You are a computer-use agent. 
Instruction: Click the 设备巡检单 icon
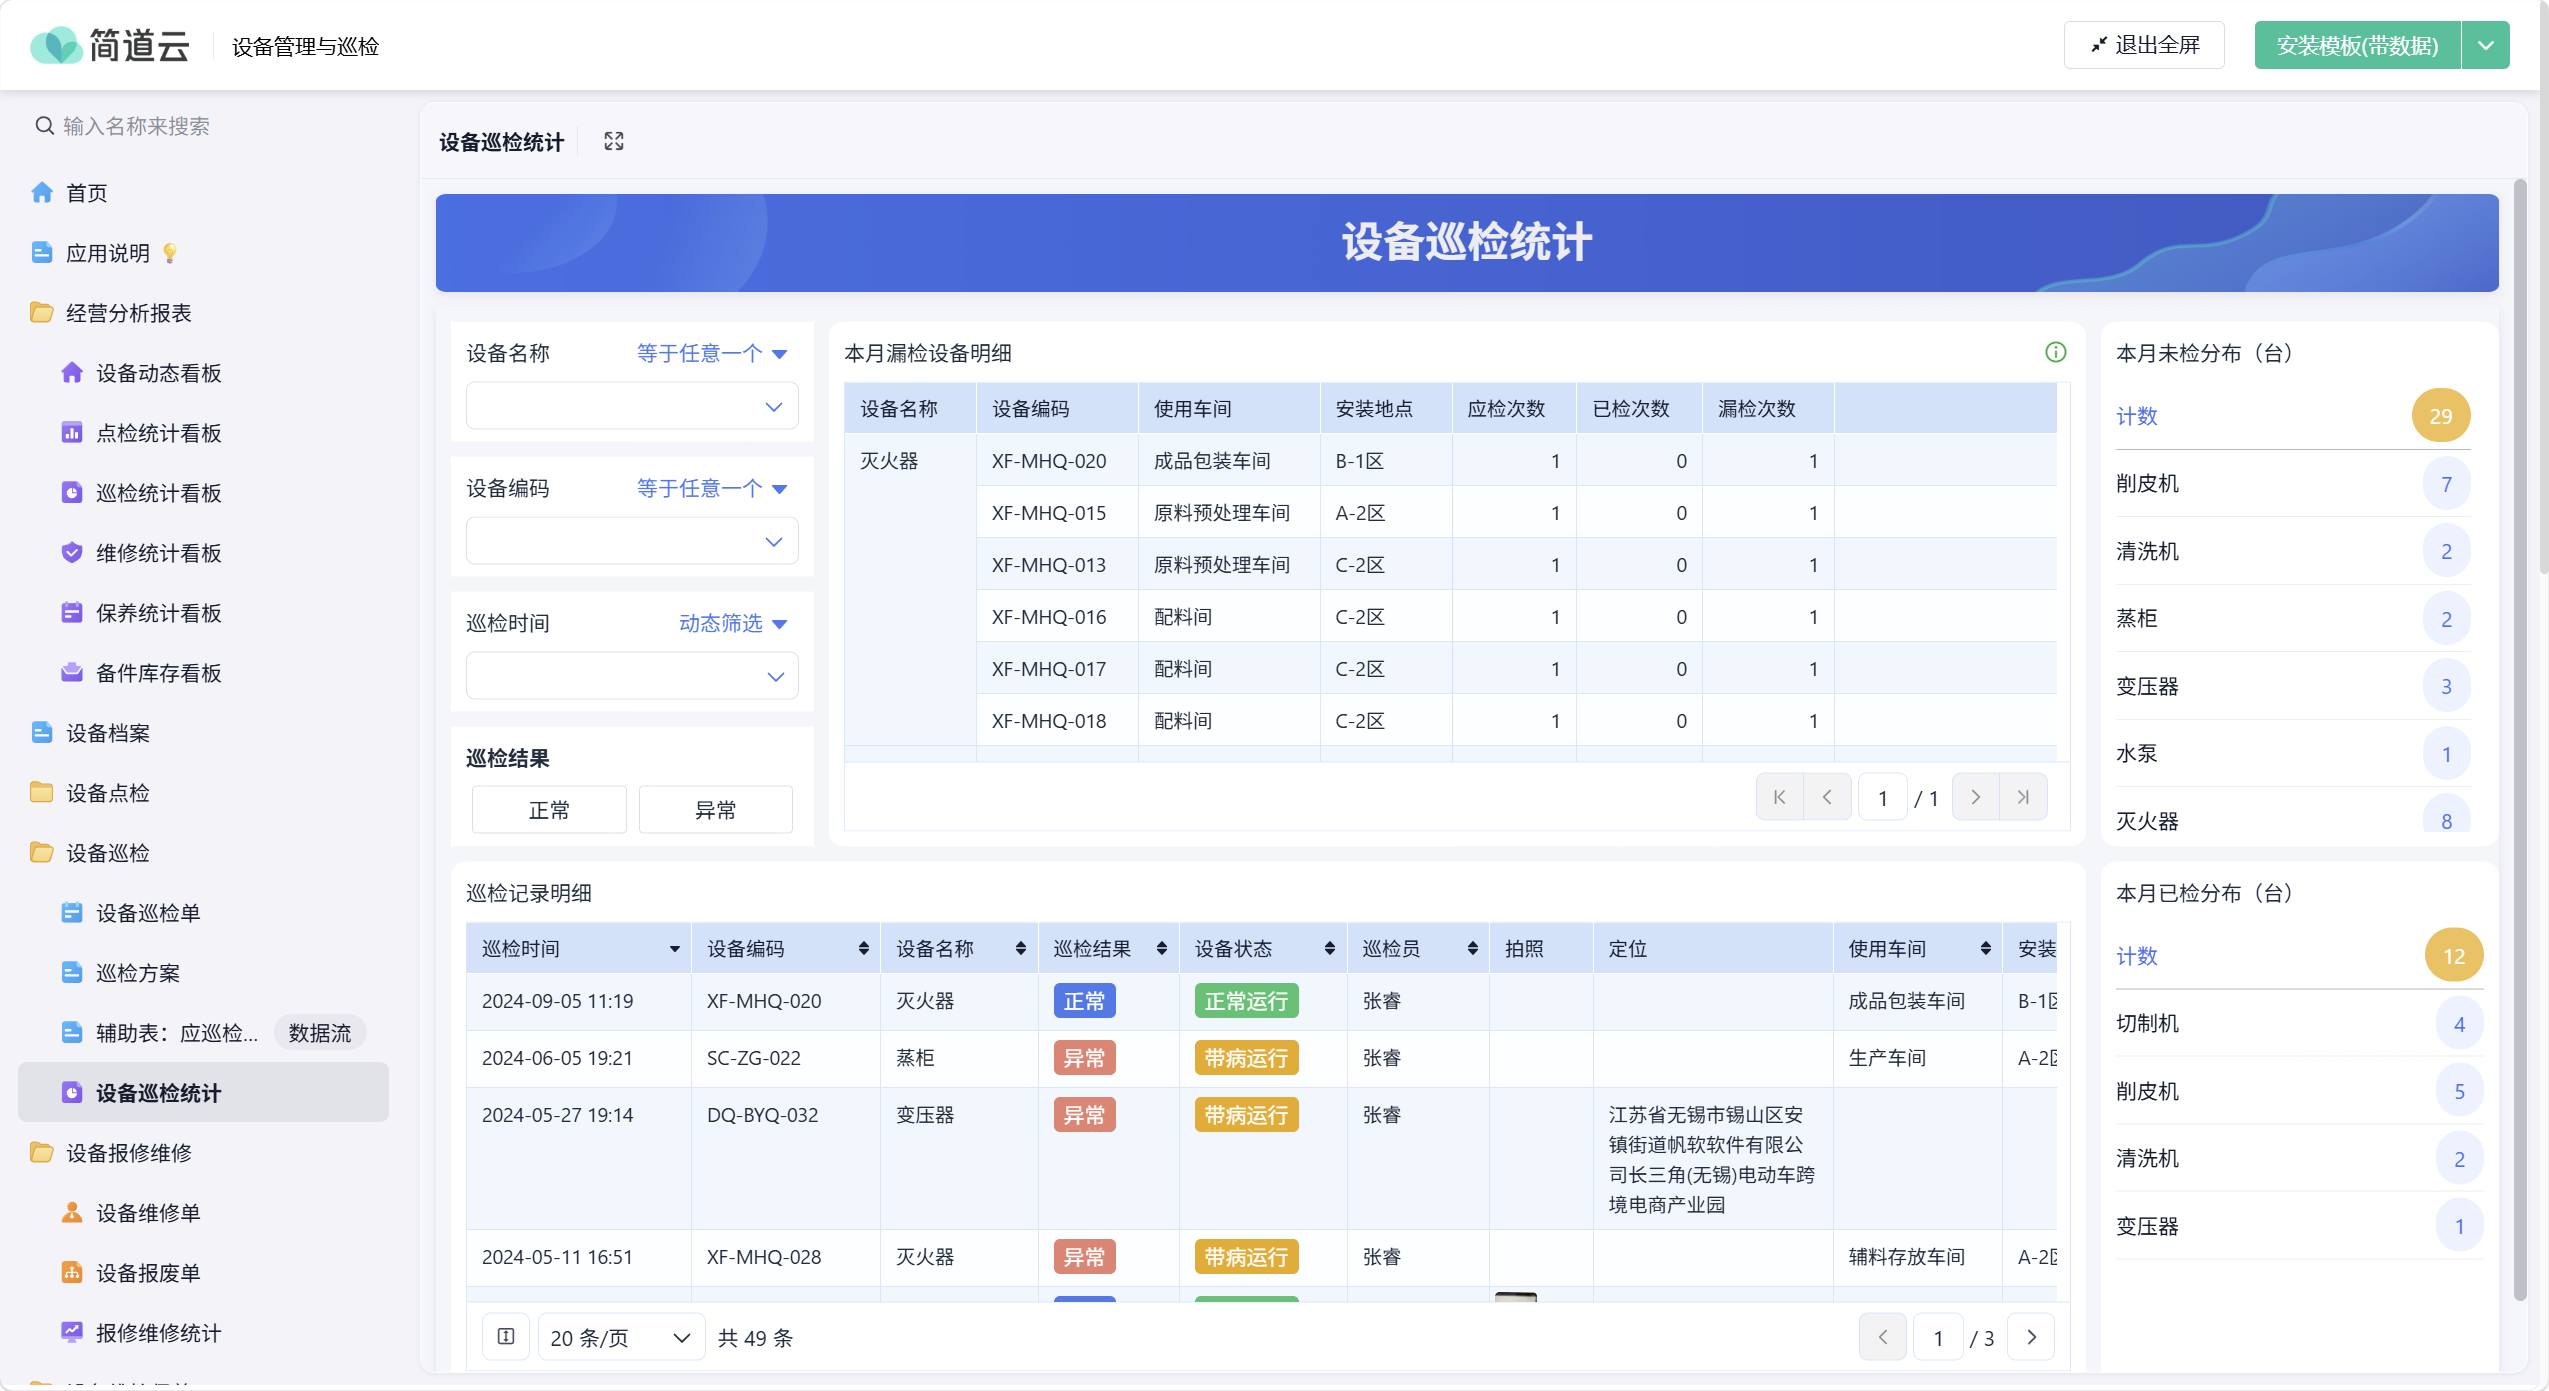click(x=72, y=912)
